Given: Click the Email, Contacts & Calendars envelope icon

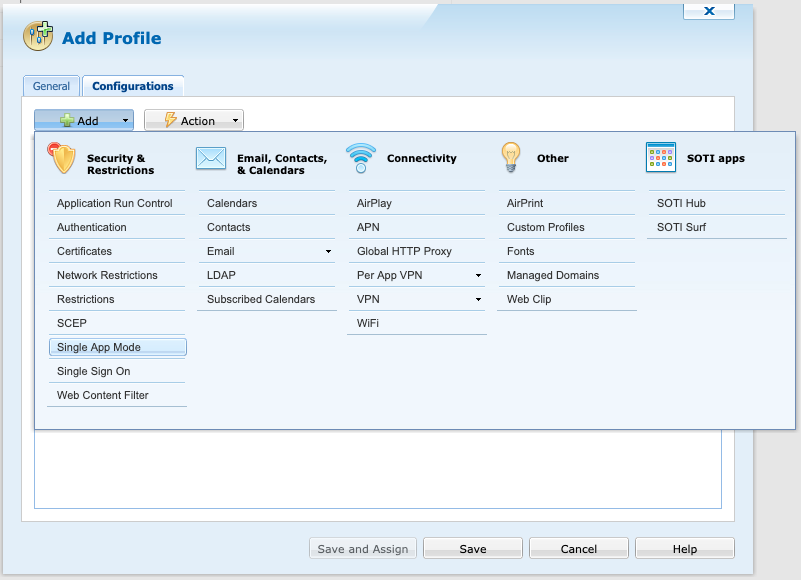Looking at the screenshot, I should [211, 158].
